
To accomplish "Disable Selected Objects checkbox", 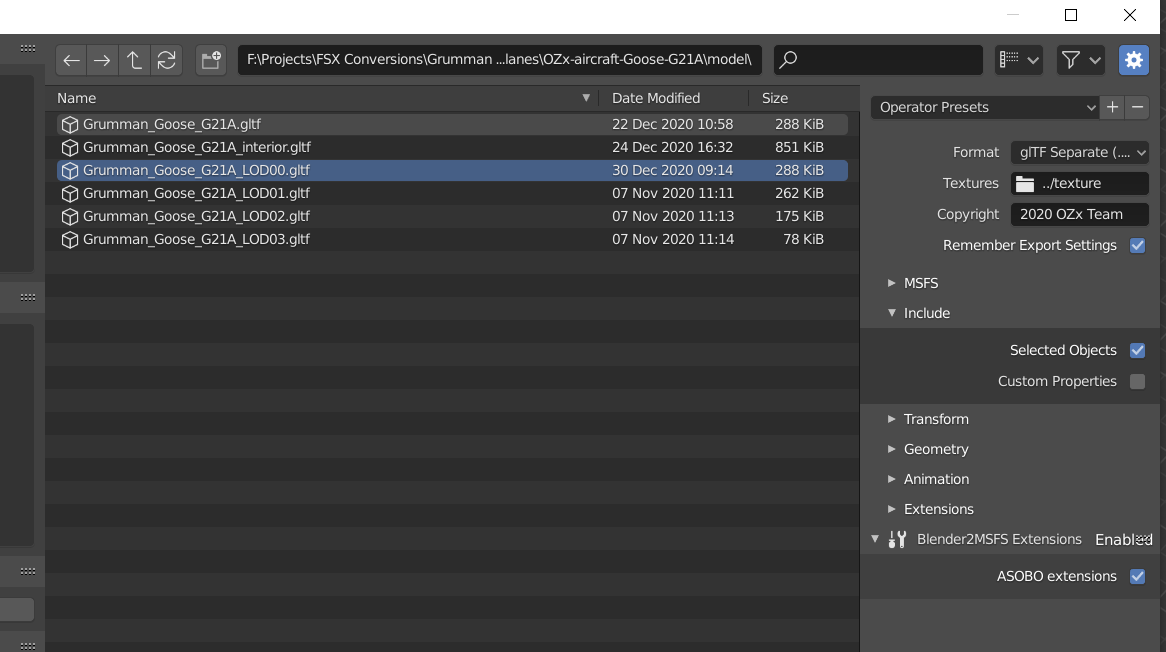I will [x=1137, y=350].
